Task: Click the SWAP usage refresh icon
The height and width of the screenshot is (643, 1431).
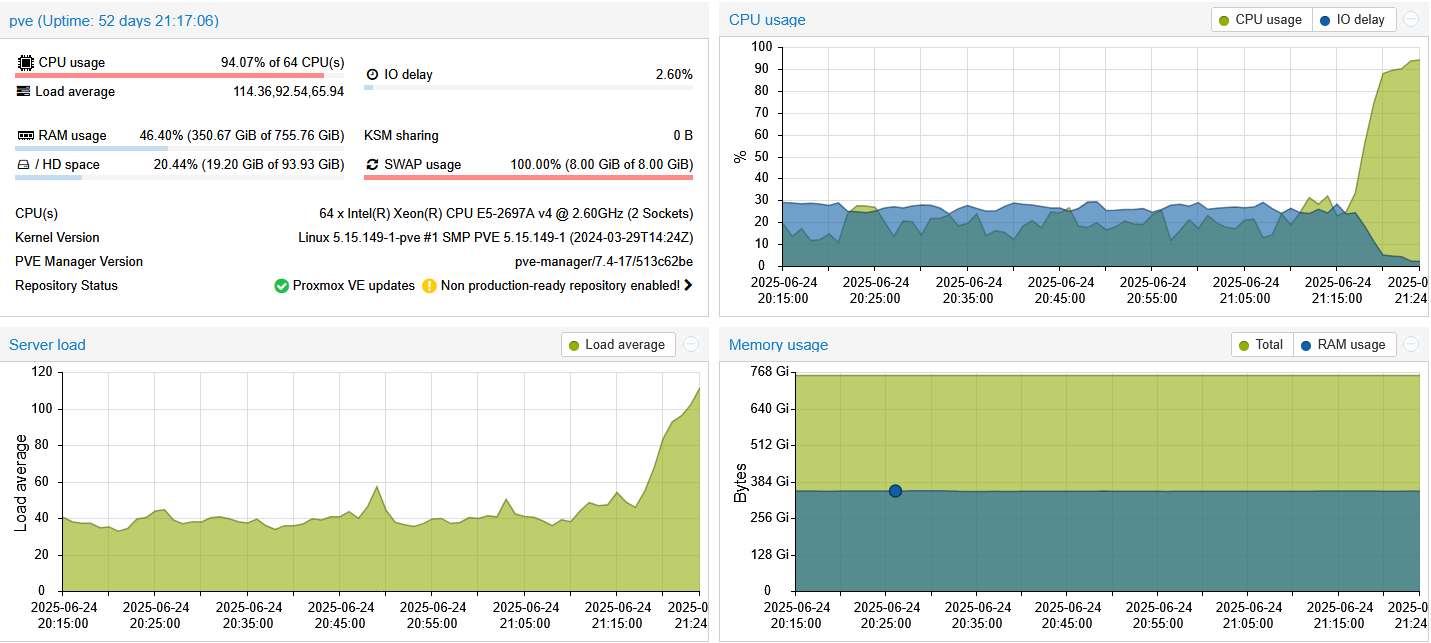Action: 372,165
